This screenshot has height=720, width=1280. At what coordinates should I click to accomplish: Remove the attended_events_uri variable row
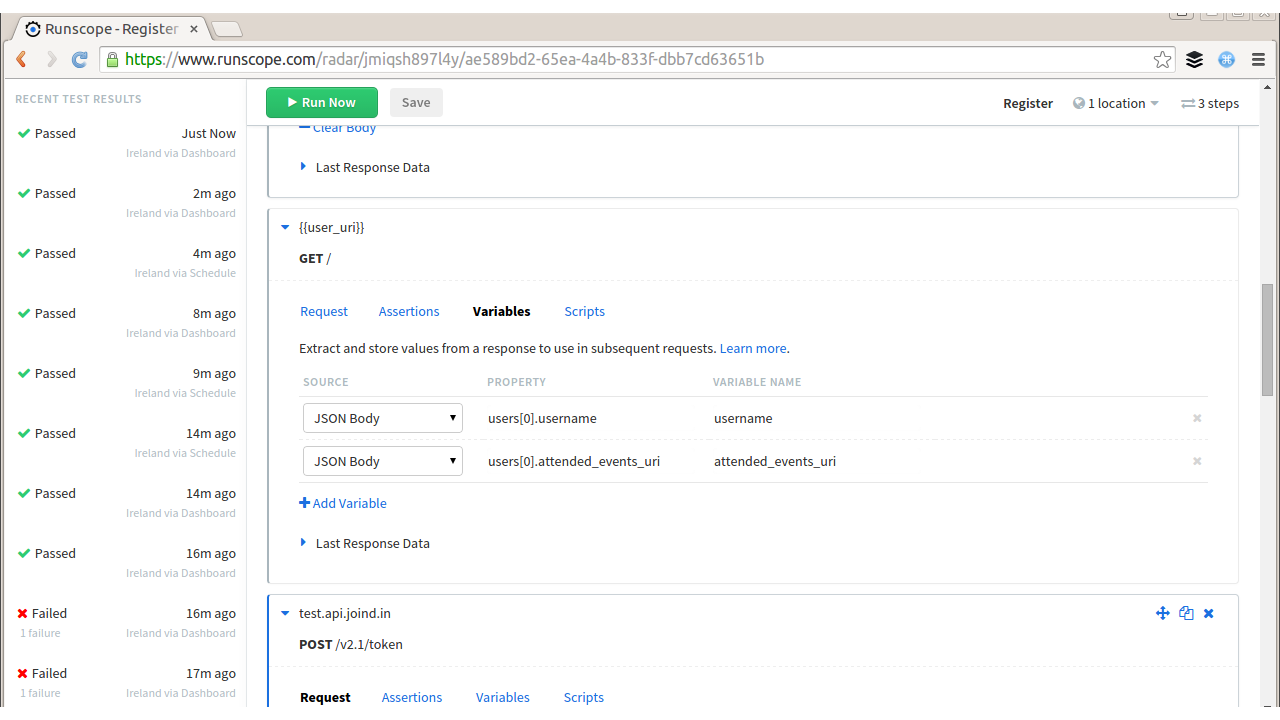pyautogui.click(x=1196, y=461)
